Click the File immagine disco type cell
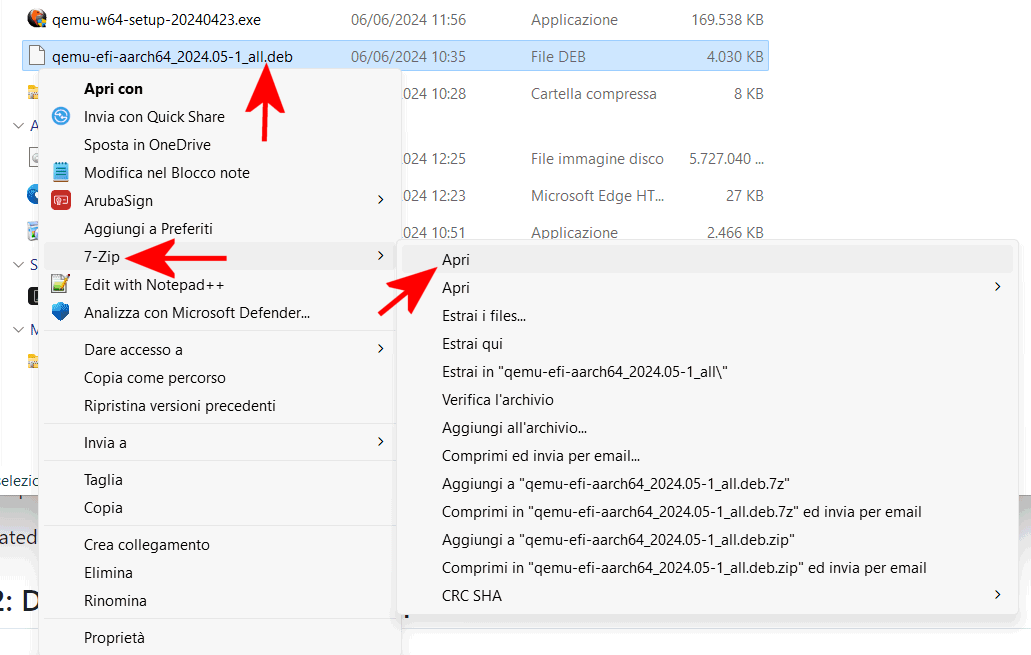1031x655 pixels. tap(597, 159)
